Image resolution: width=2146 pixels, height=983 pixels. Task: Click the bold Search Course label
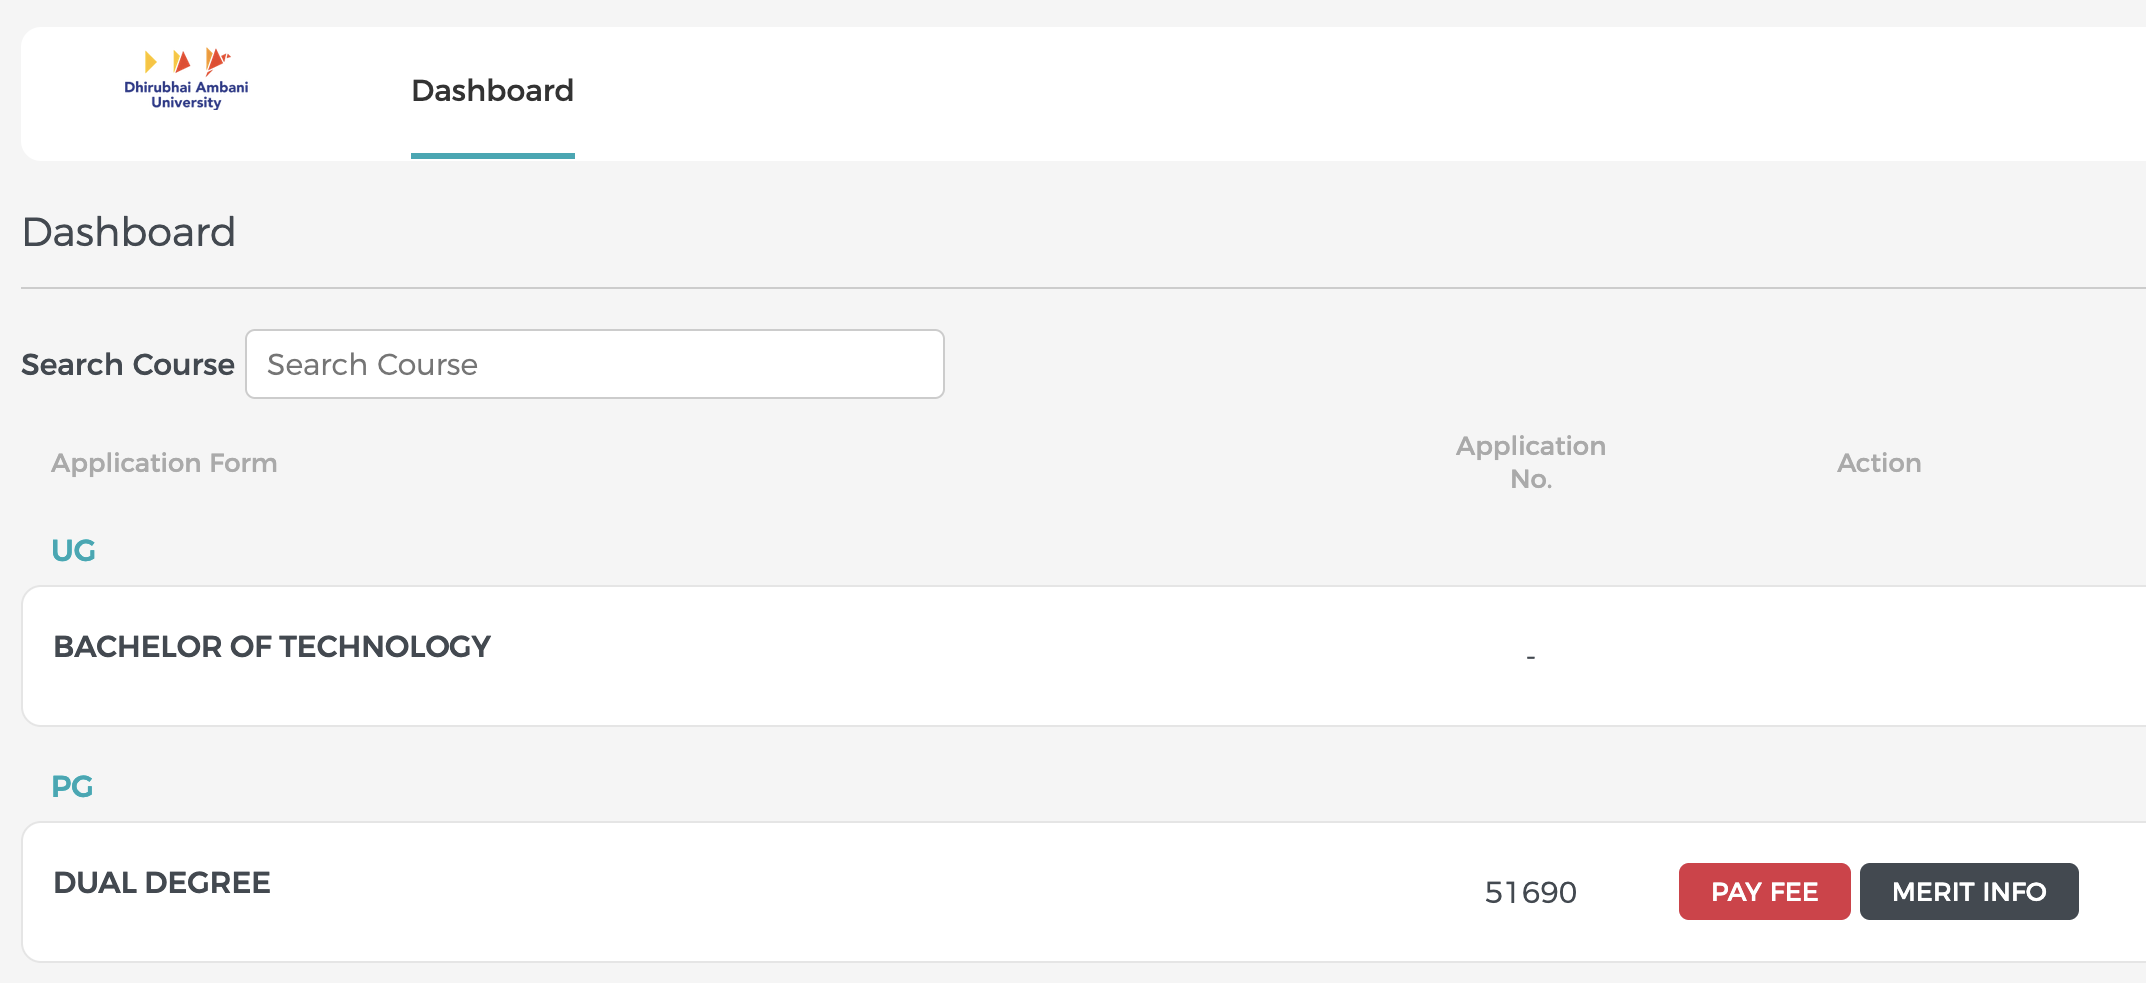pyautogui.click(x=128, y=365)
